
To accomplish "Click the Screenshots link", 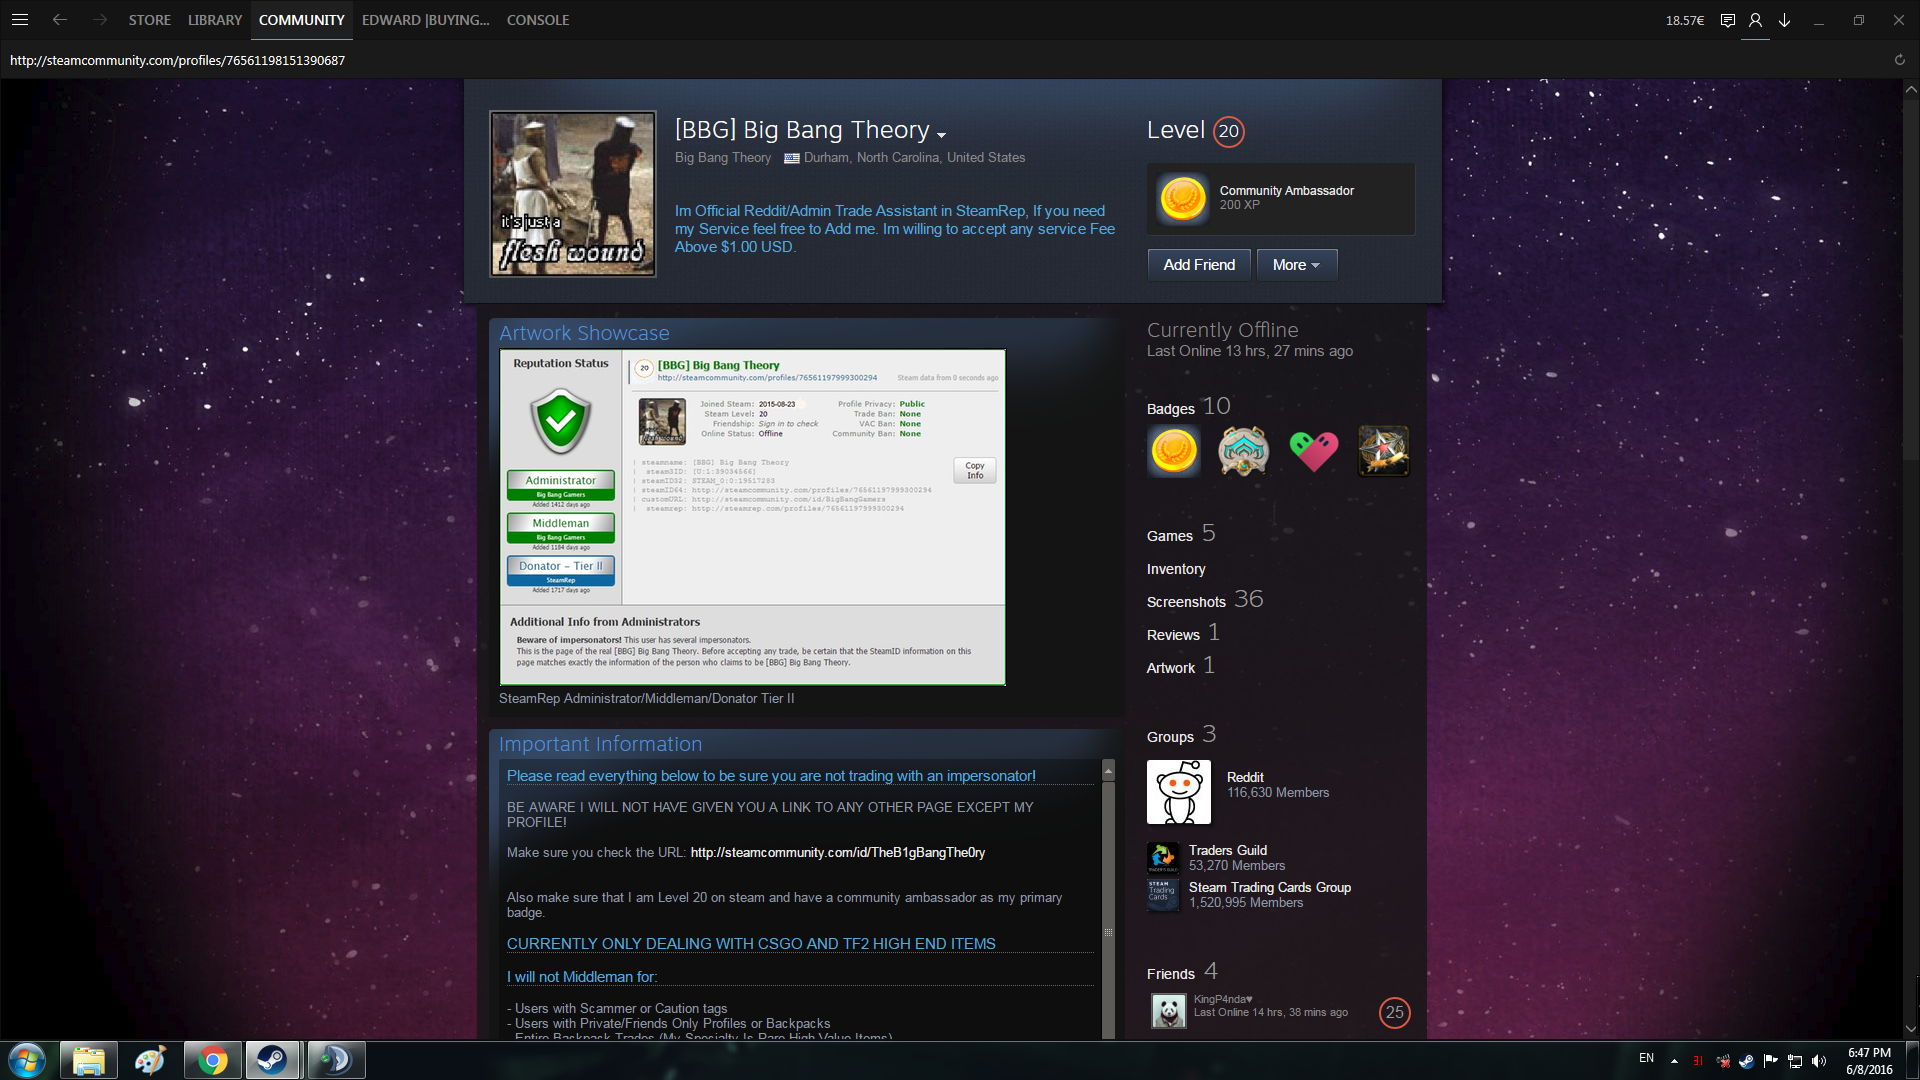I will point(1186,602).
